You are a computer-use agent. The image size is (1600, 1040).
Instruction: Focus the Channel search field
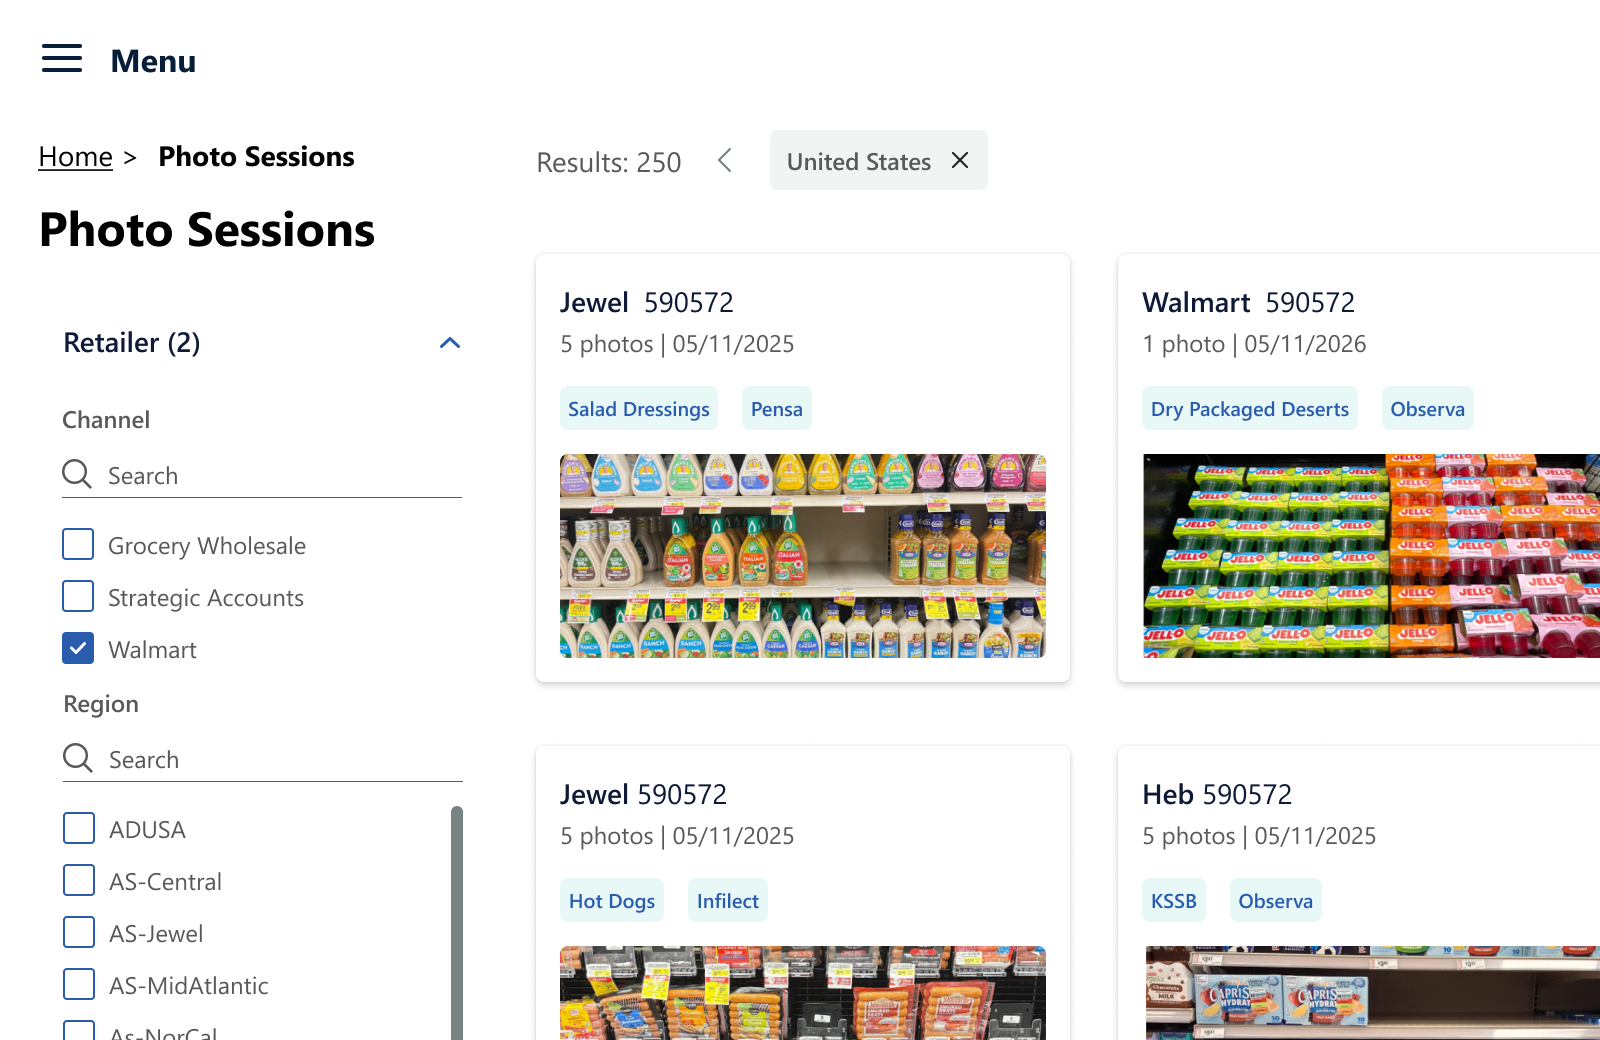pyautogui.click(x=262, y=475)
